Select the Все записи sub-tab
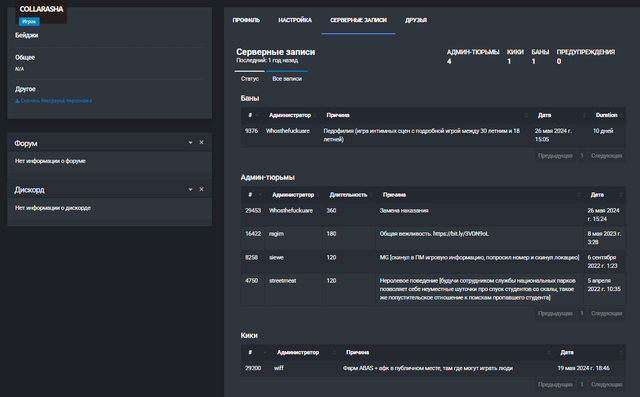The height and width of the screenshot is (397, 640). pyautogui.click(x=287, y=79)
